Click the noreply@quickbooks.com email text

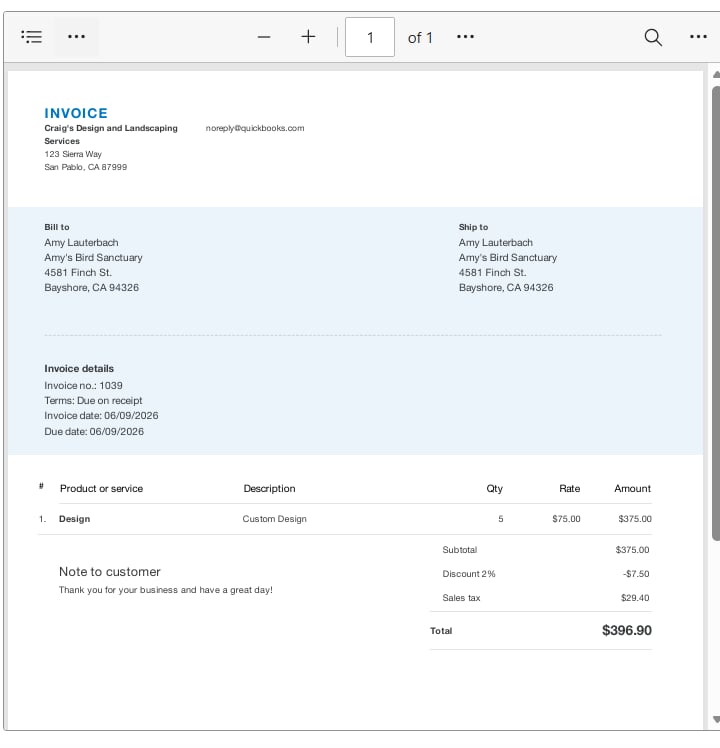coord(255,128)
